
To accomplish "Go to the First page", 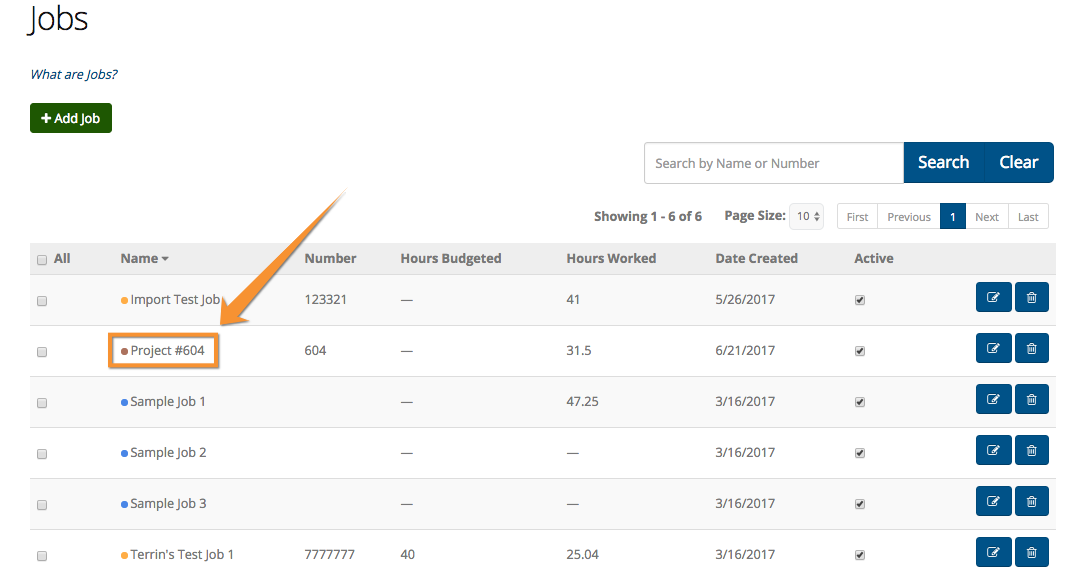I will pyautogui.click(x=857, y=216).
